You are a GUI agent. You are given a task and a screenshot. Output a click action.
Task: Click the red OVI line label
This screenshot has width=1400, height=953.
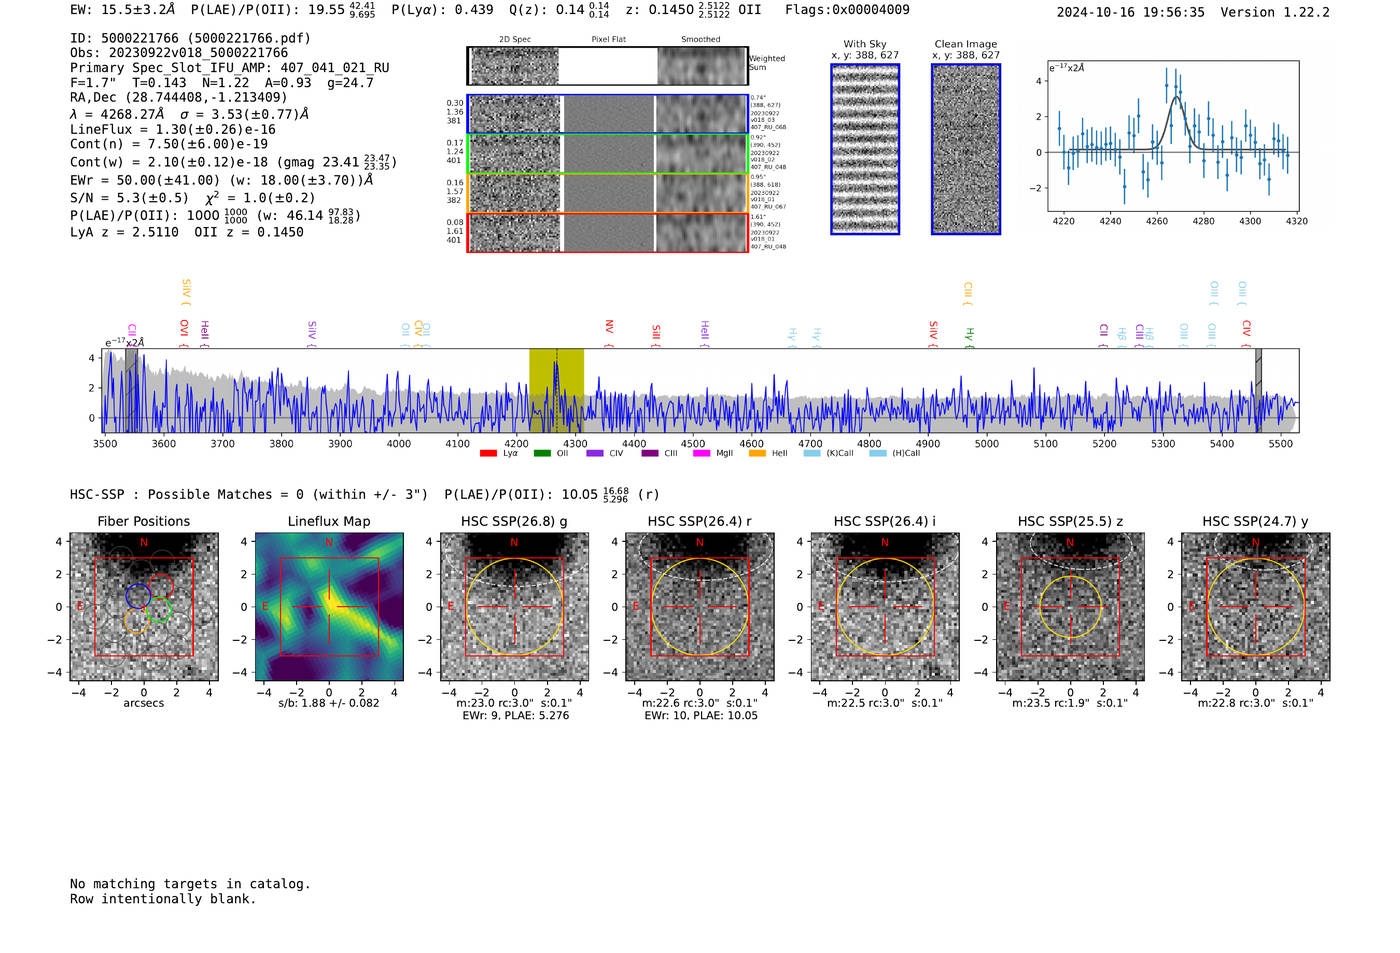(184, 333)
